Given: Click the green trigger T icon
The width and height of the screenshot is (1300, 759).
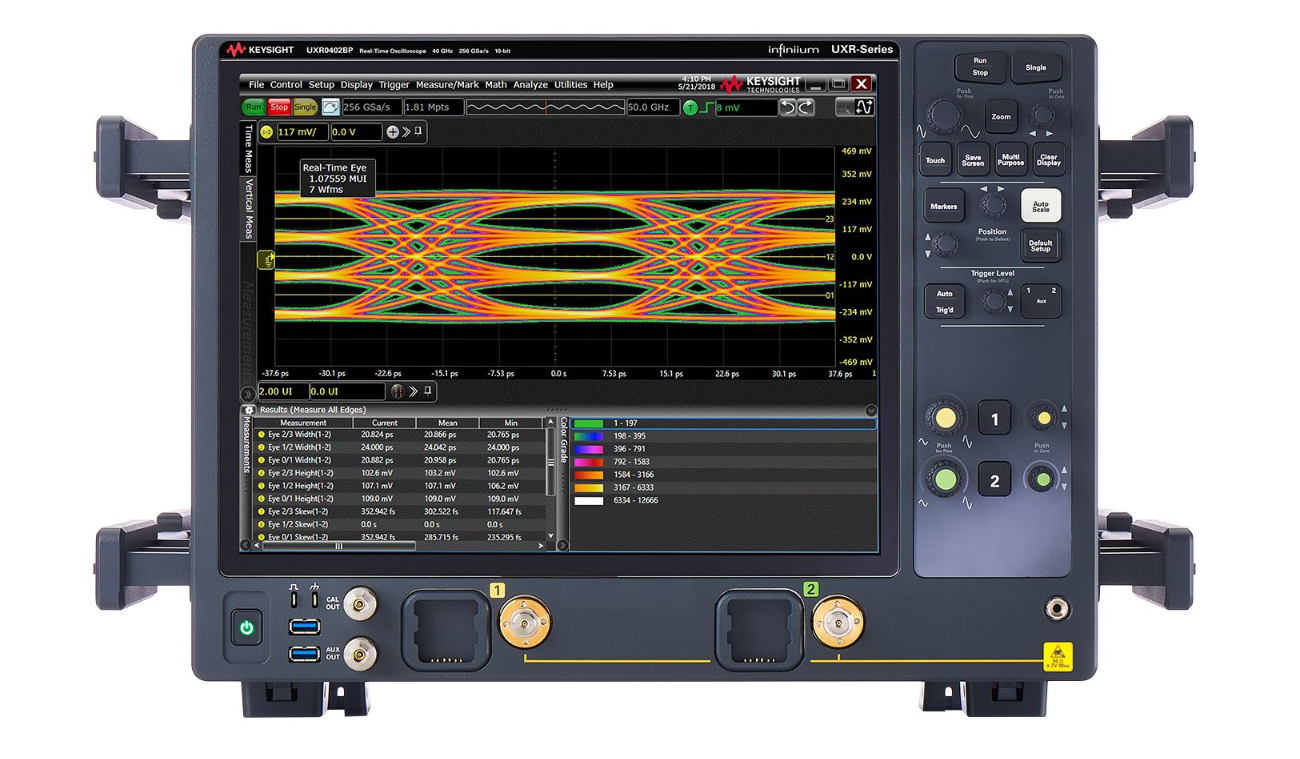Looking at the screenshot, I should coord(690,108).
